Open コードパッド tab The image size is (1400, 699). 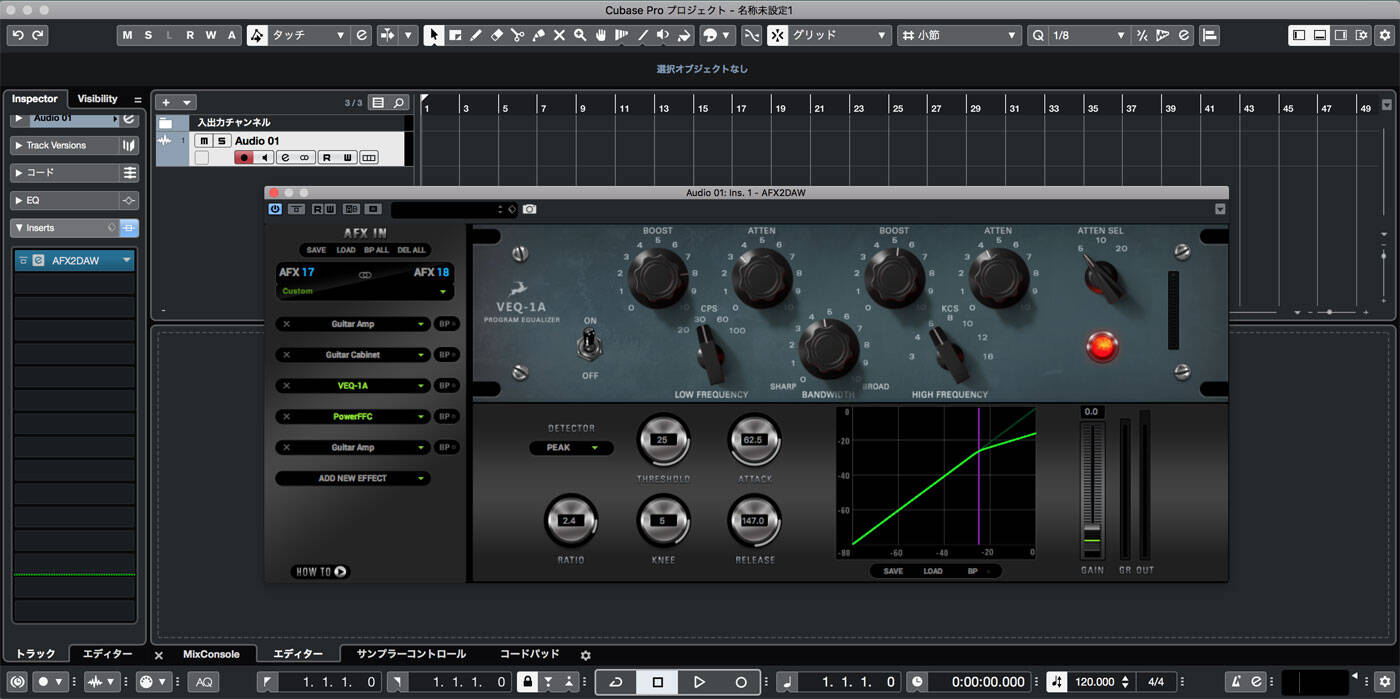529,654
